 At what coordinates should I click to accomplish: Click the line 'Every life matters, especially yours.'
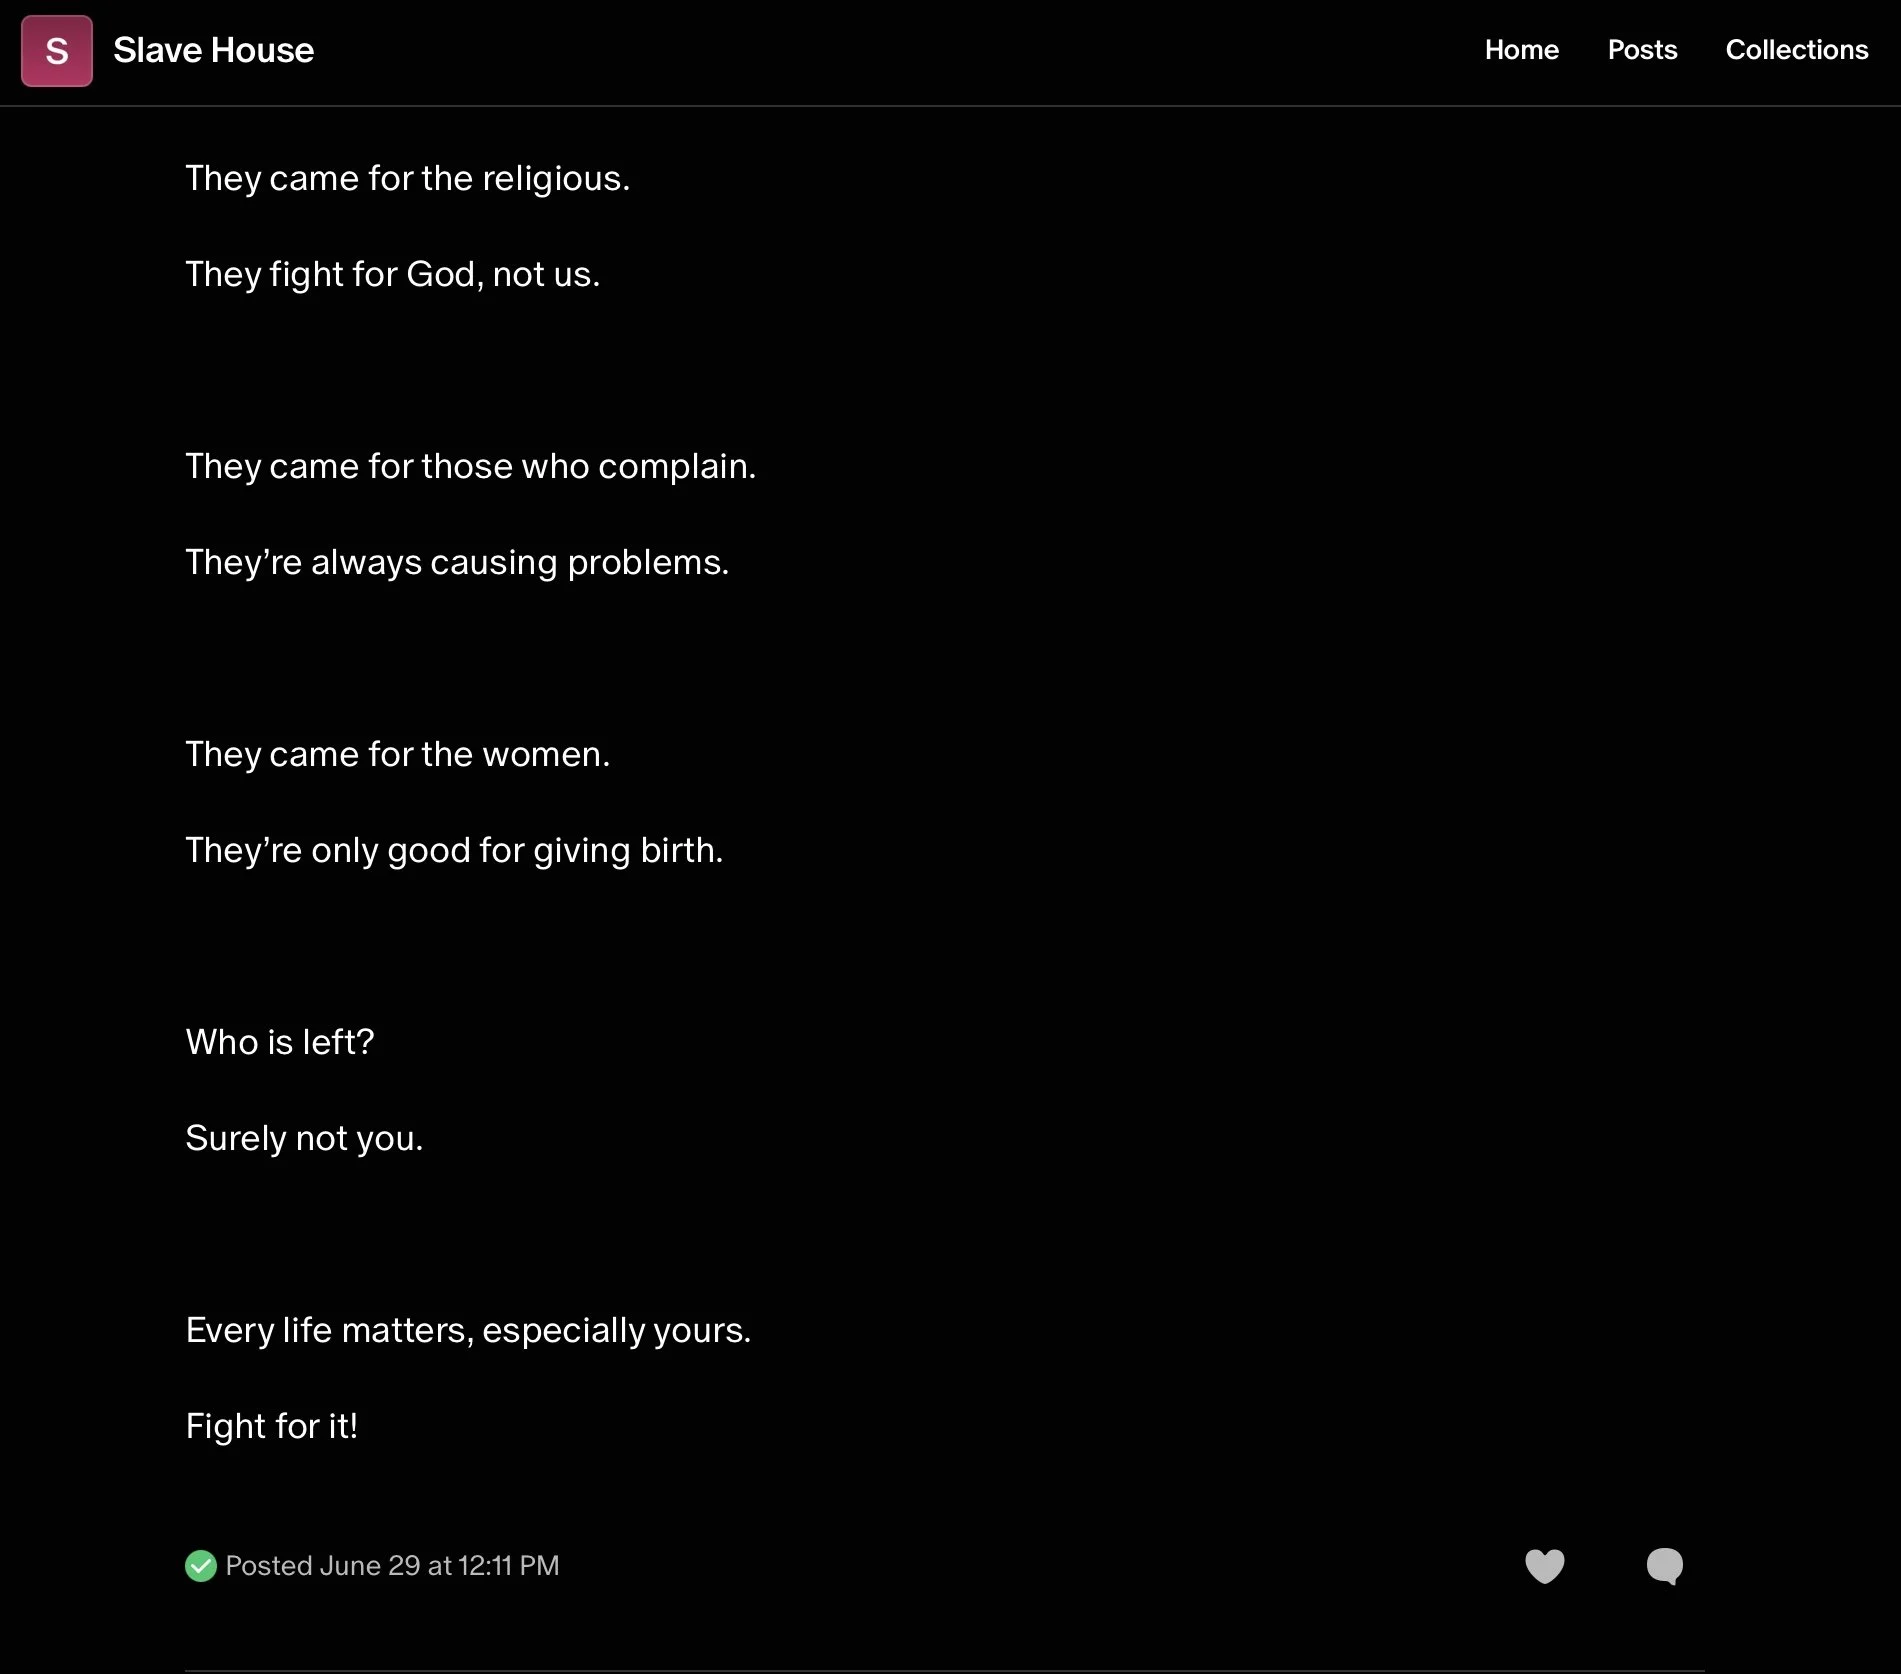coord(468,1330)
